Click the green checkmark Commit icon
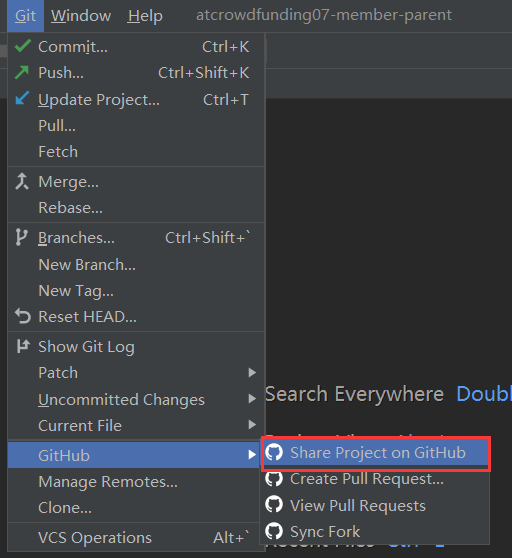Image resolution: width=512 pixels, height=558 pixels. (x=22, y=46)
